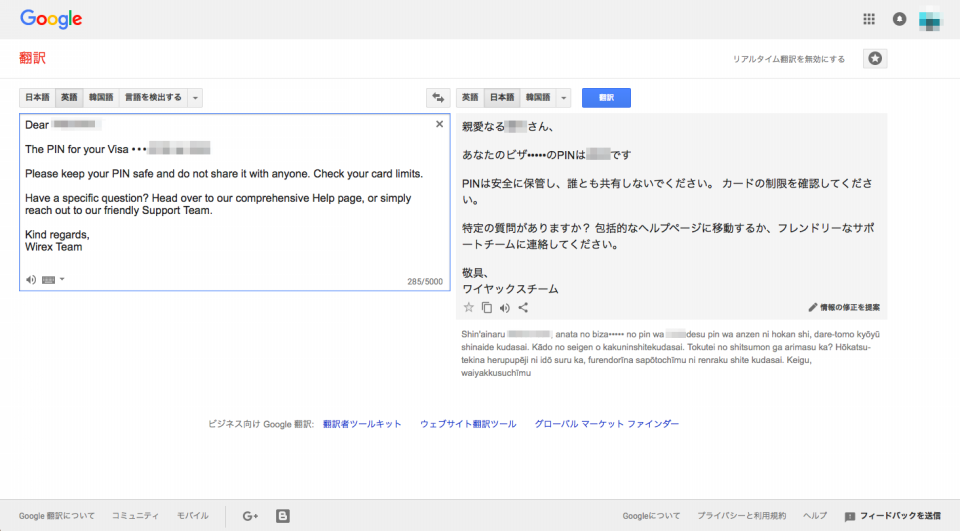Expand the source language list dropdown
The width and height of the screenshot is (960, 531).
195,97
